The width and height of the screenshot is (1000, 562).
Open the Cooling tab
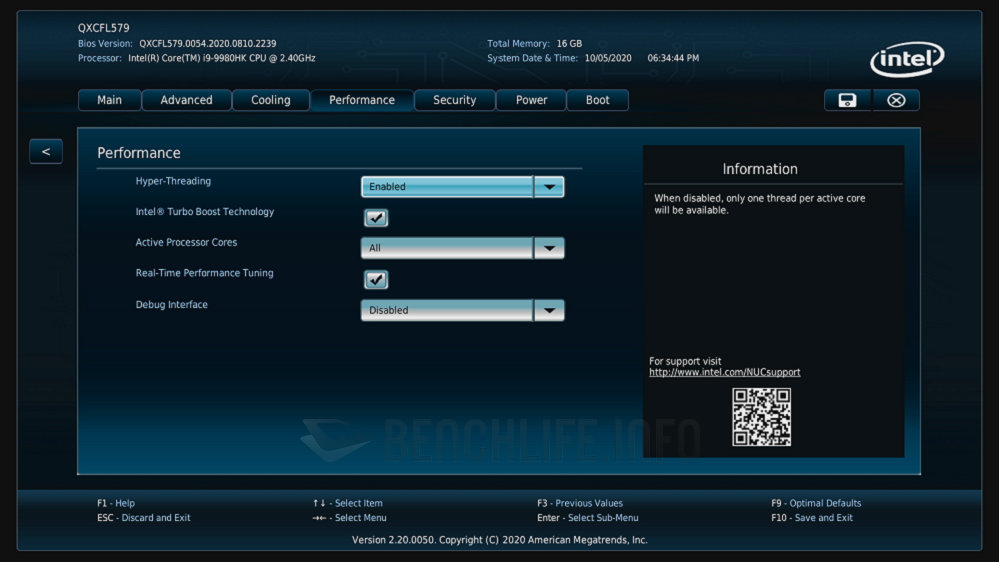(270, 100)
